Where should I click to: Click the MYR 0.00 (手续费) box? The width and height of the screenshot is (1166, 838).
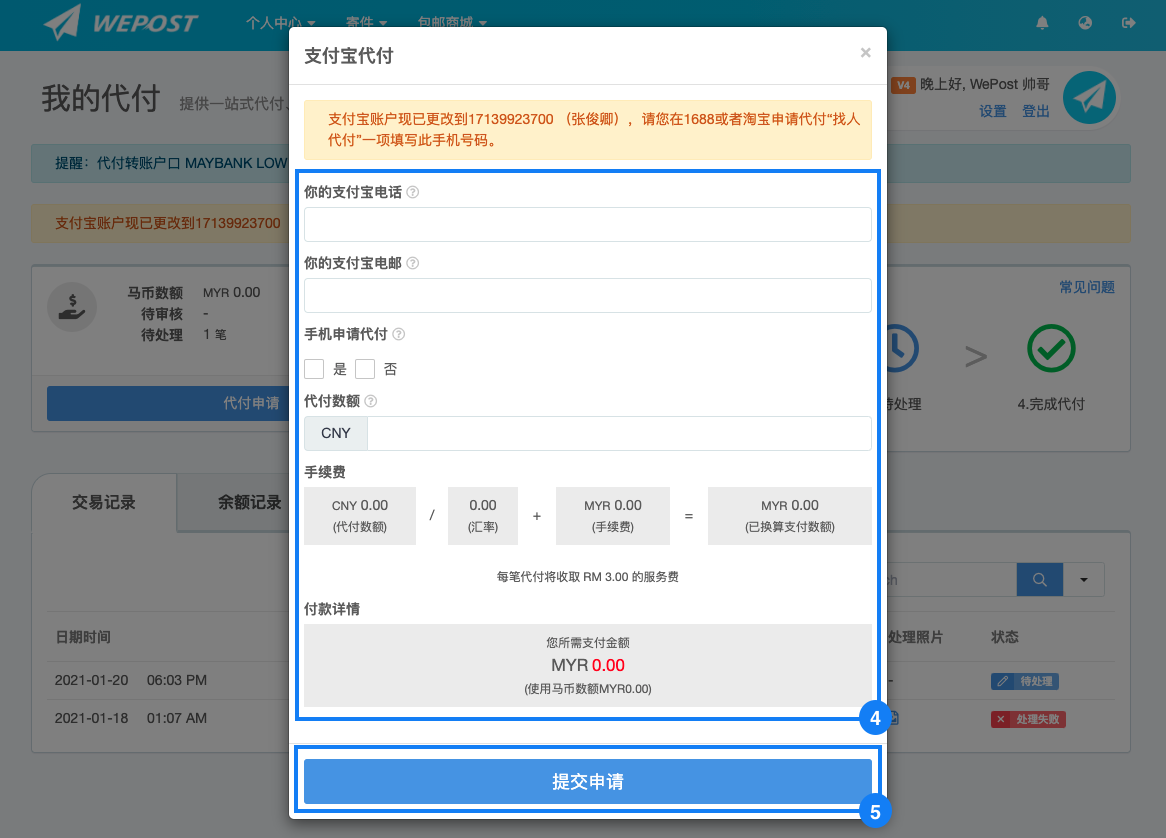coord(613,516)
